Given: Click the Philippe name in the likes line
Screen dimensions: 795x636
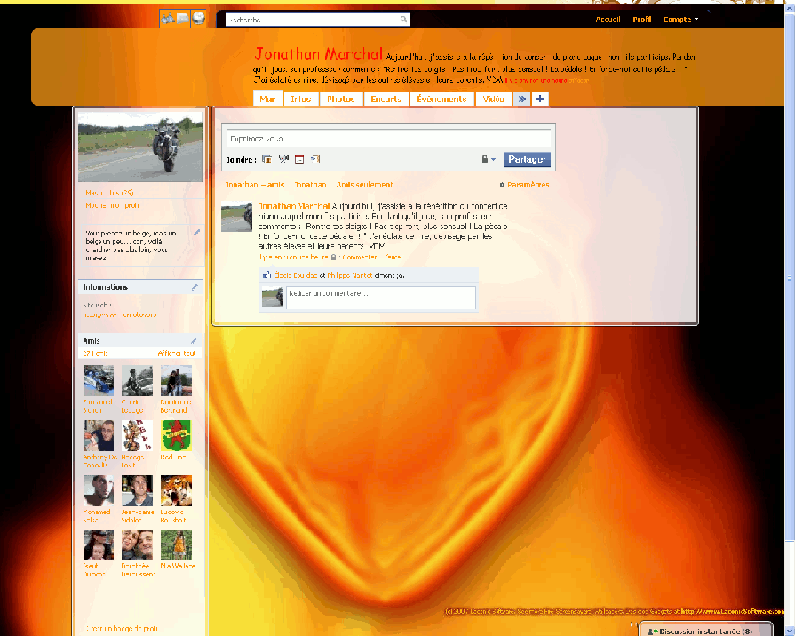Looking at the screenshot, I should click(350, 275).
